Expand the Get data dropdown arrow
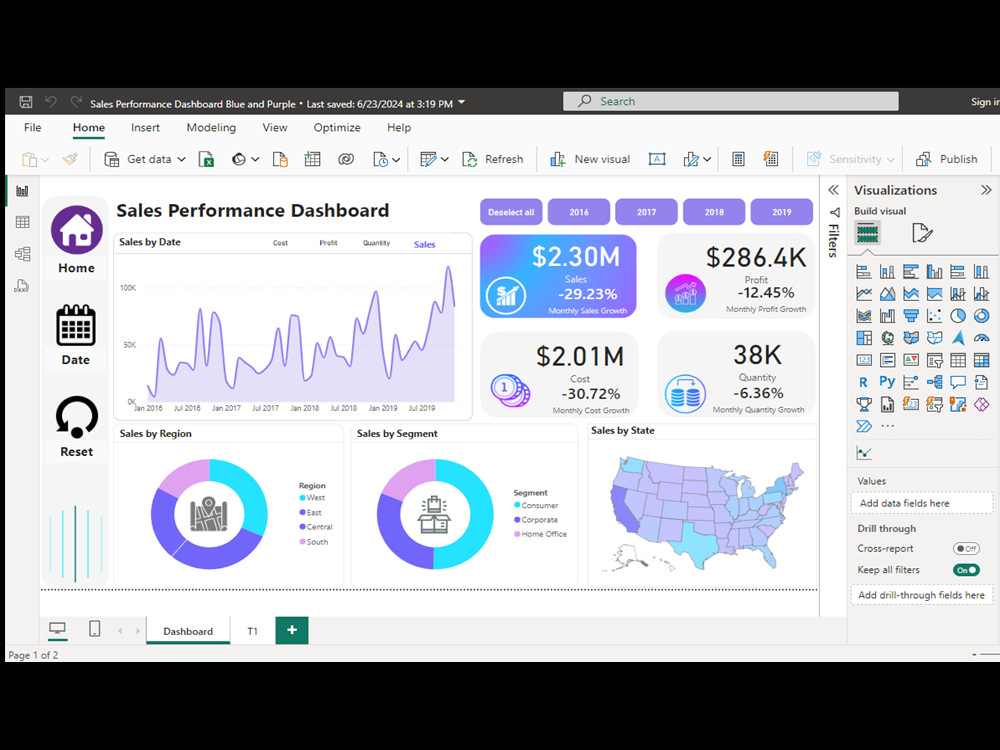Image resolution: width=1000 pixels, height=750 pixels. pyautogui.click(x=180, y=158)
